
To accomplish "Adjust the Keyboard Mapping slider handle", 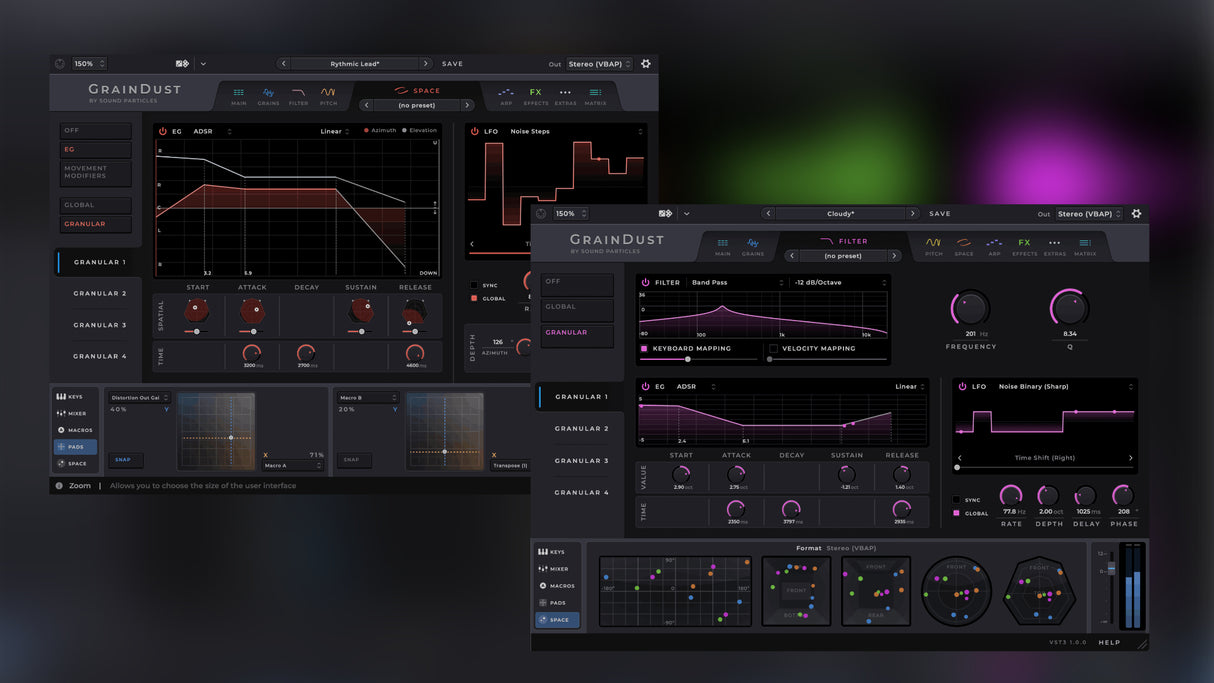I will point(687,359).
